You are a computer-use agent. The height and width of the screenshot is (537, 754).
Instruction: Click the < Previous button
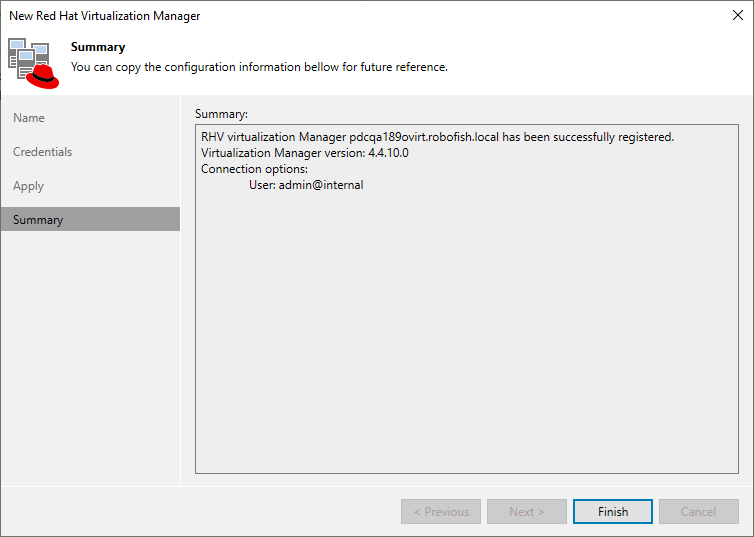[x=440, y=512]
